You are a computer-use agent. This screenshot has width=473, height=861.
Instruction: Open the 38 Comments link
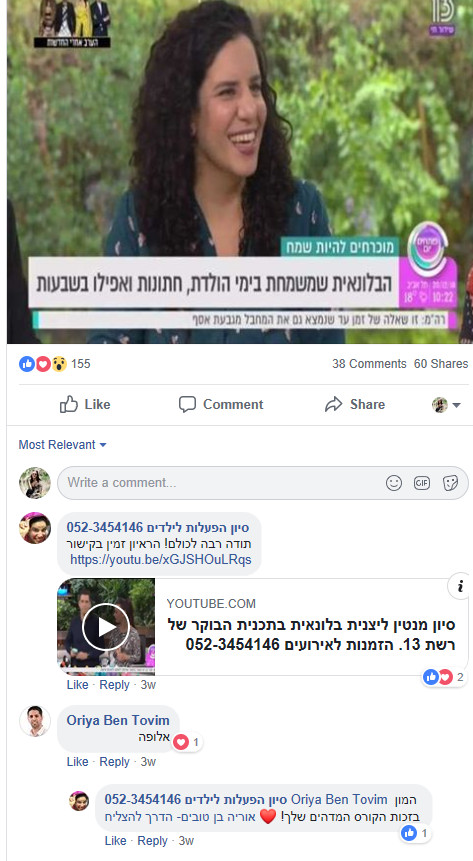[x=369, y=364]
